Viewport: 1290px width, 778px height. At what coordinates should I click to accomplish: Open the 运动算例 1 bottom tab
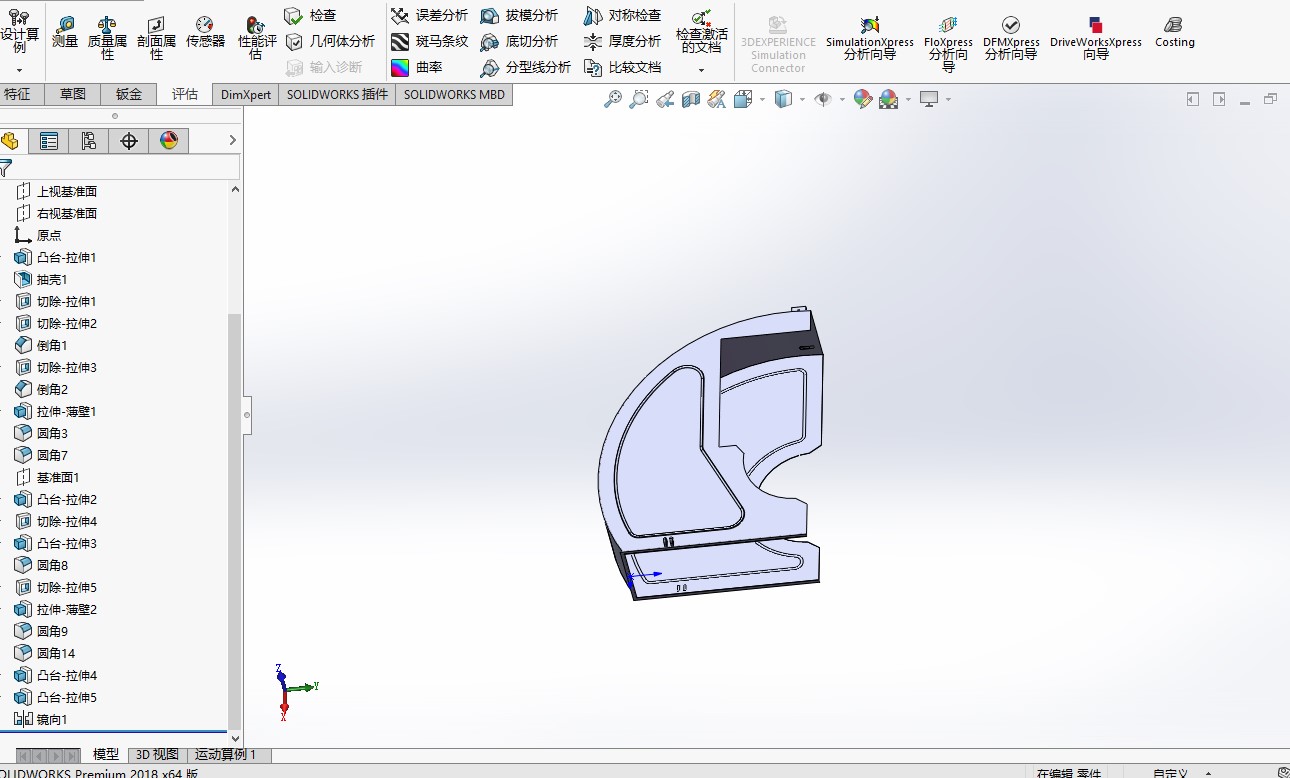(225, 755)
